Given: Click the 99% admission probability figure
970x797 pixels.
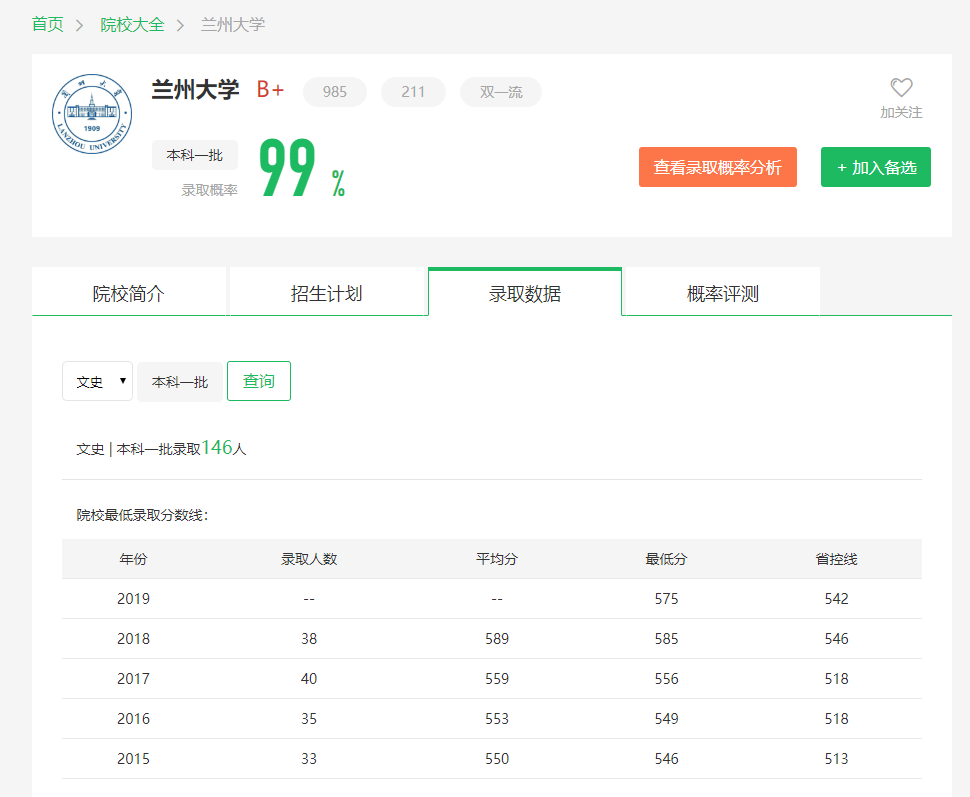Looking at the screenshot, I should pyautogui.click(x=302, y=168).
